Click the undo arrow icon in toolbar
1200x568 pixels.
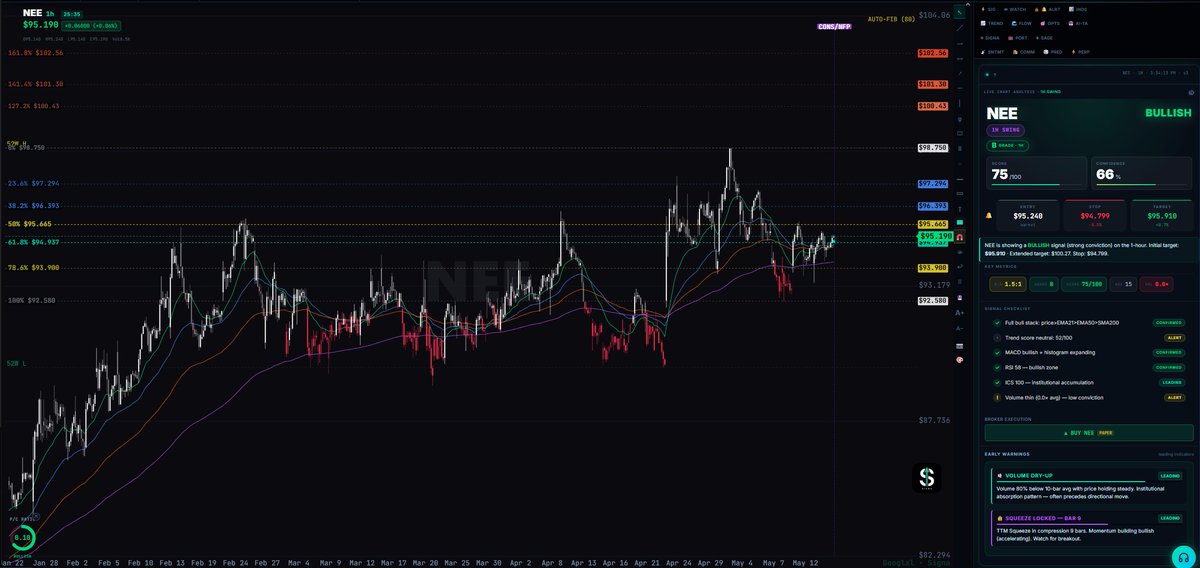click(960, 266)
